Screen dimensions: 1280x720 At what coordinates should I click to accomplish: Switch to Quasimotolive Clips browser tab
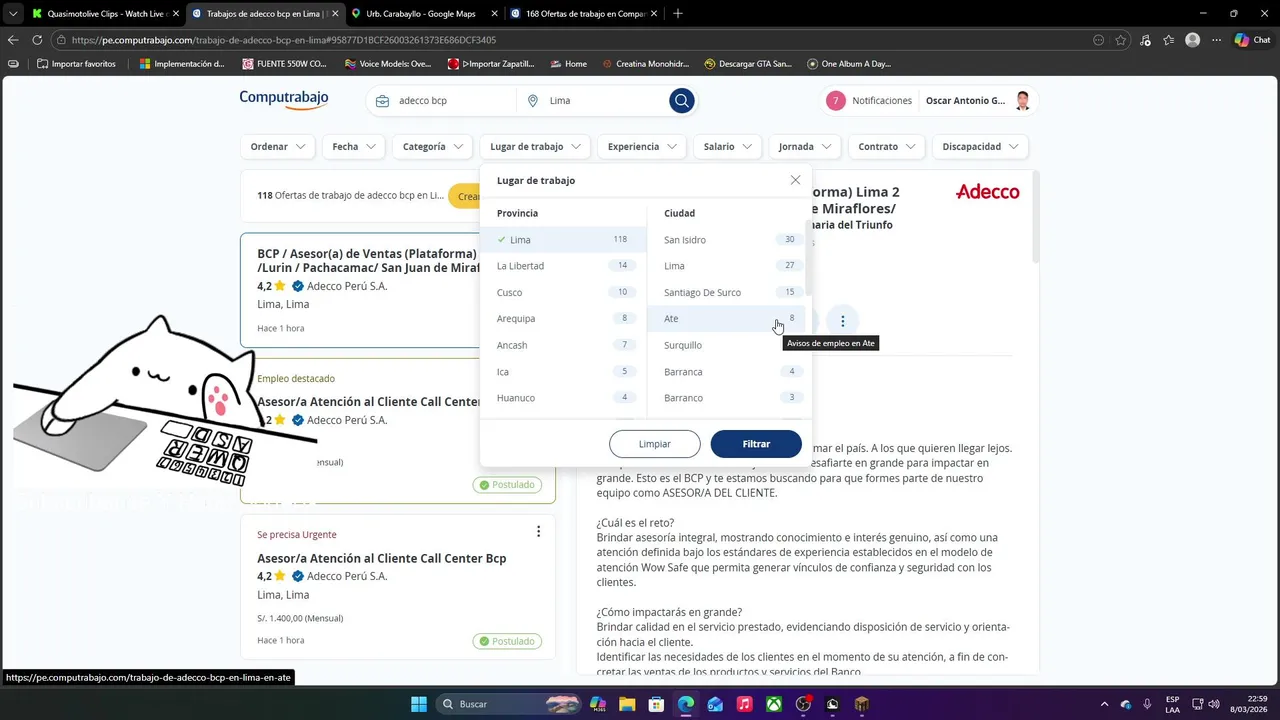point(105,14)
